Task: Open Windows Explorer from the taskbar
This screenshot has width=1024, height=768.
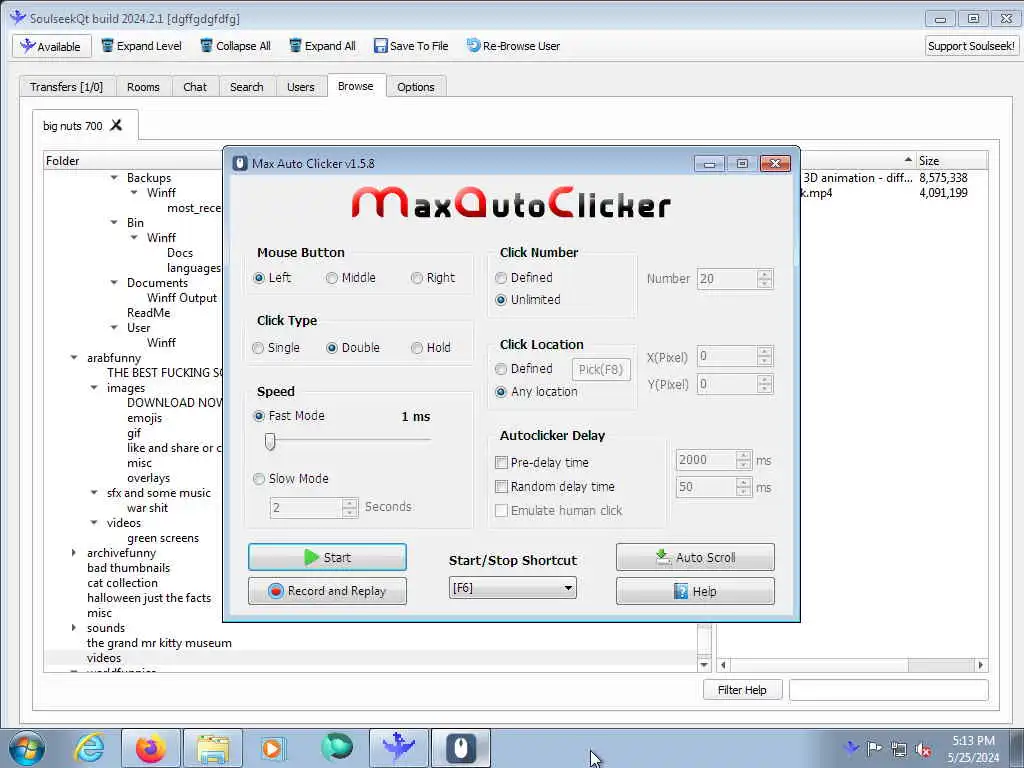Action: pos(213,748)
